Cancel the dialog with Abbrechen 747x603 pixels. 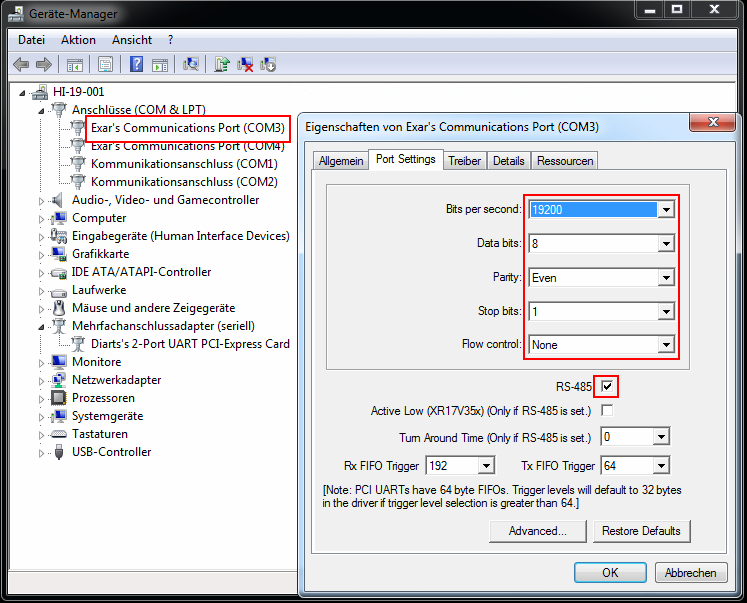691,573
